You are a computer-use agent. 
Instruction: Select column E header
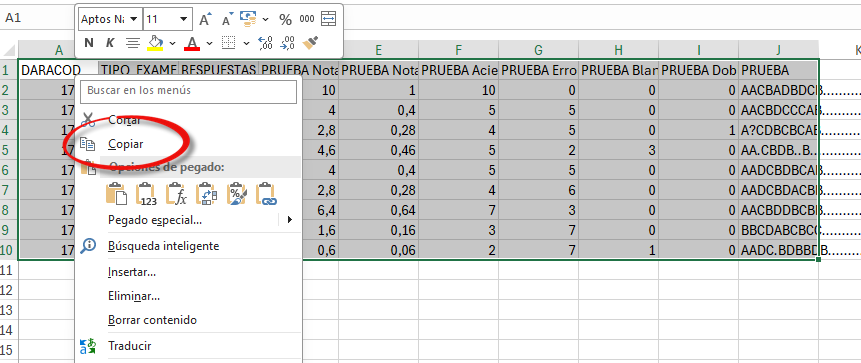pos(378,50)
